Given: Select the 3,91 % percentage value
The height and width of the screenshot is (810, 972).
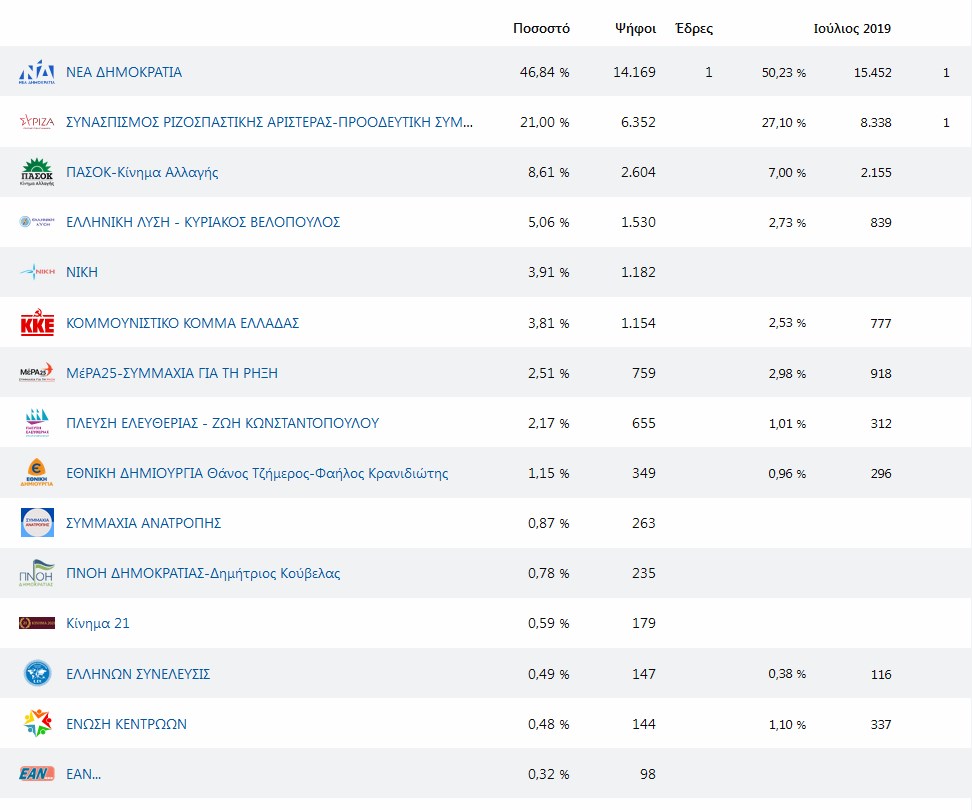Looking at the screenshot, I should point(549,273).
